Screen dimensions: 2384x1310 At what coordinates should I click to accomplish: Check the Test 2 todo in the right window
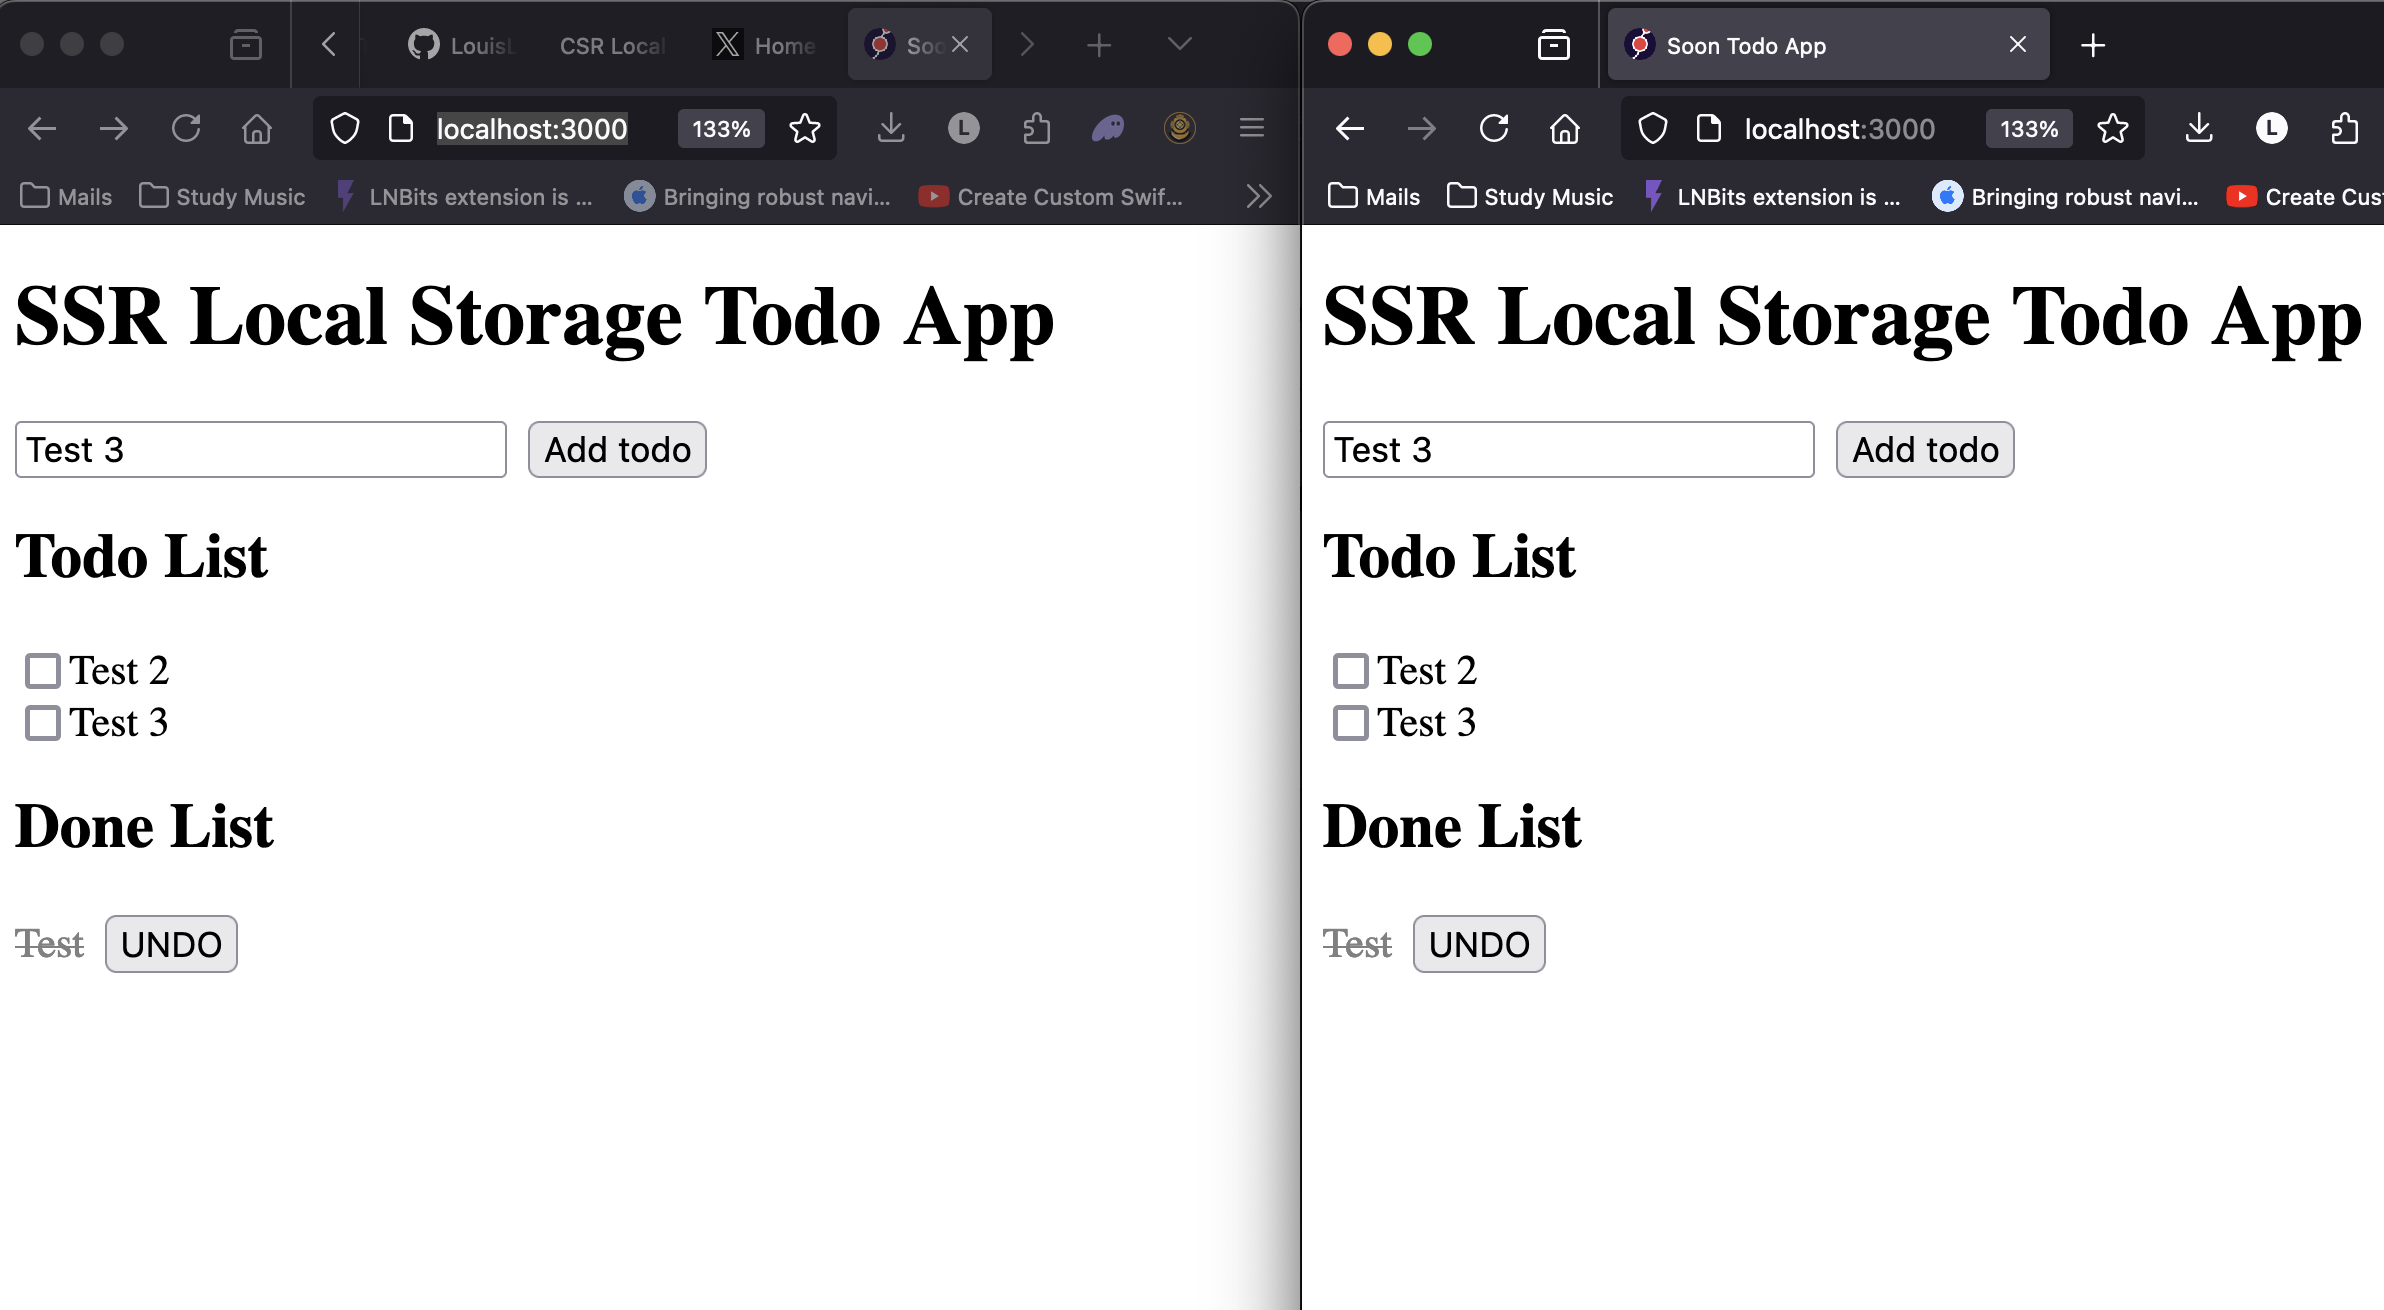pyautogui.click(x=1351, y=671)
